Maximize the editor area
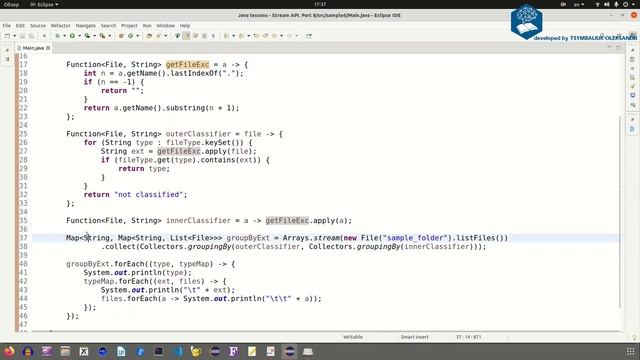This screenshot has height=360, width=640. 618,48
